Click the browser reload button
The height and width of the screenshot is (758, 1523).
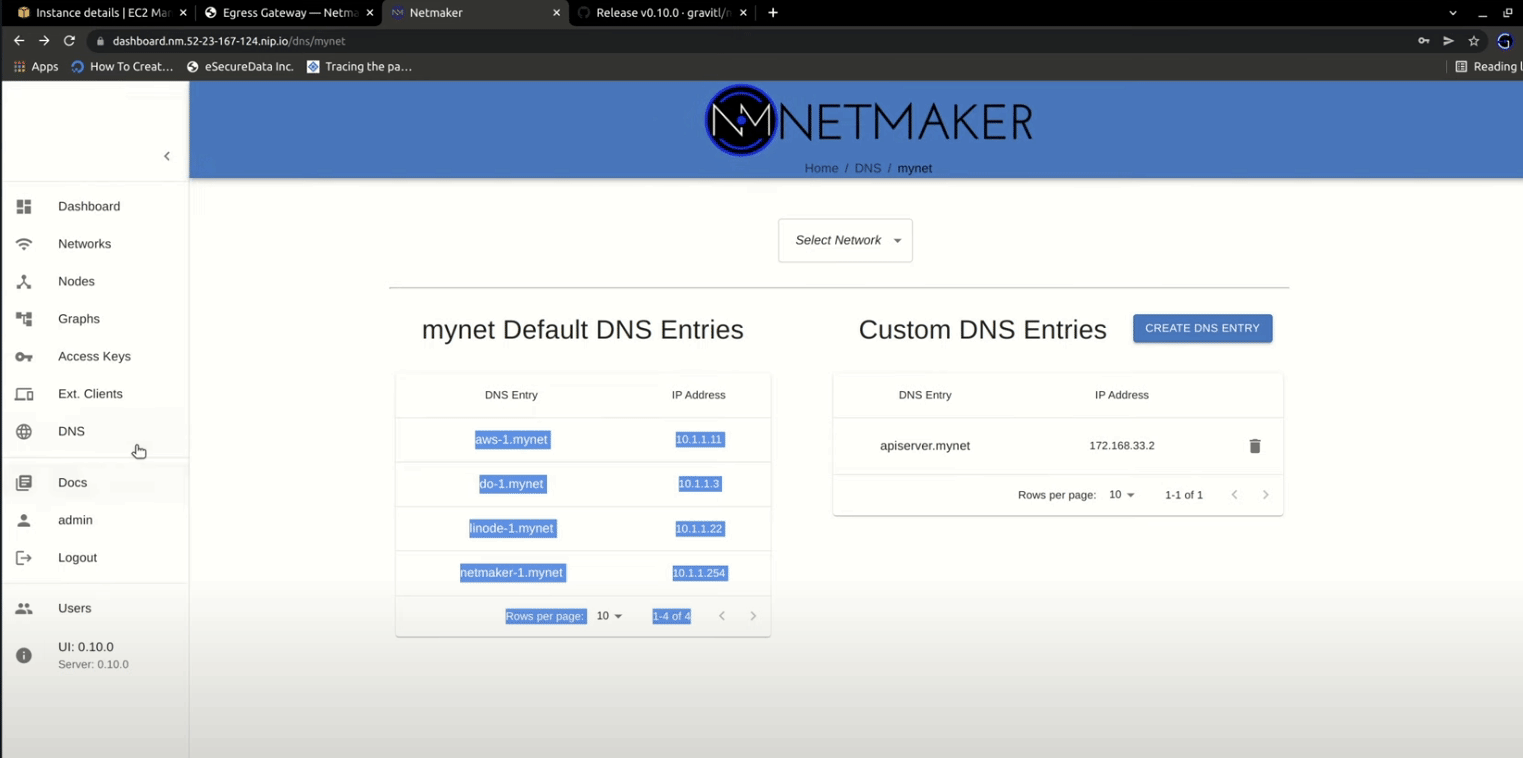[69, 41]
